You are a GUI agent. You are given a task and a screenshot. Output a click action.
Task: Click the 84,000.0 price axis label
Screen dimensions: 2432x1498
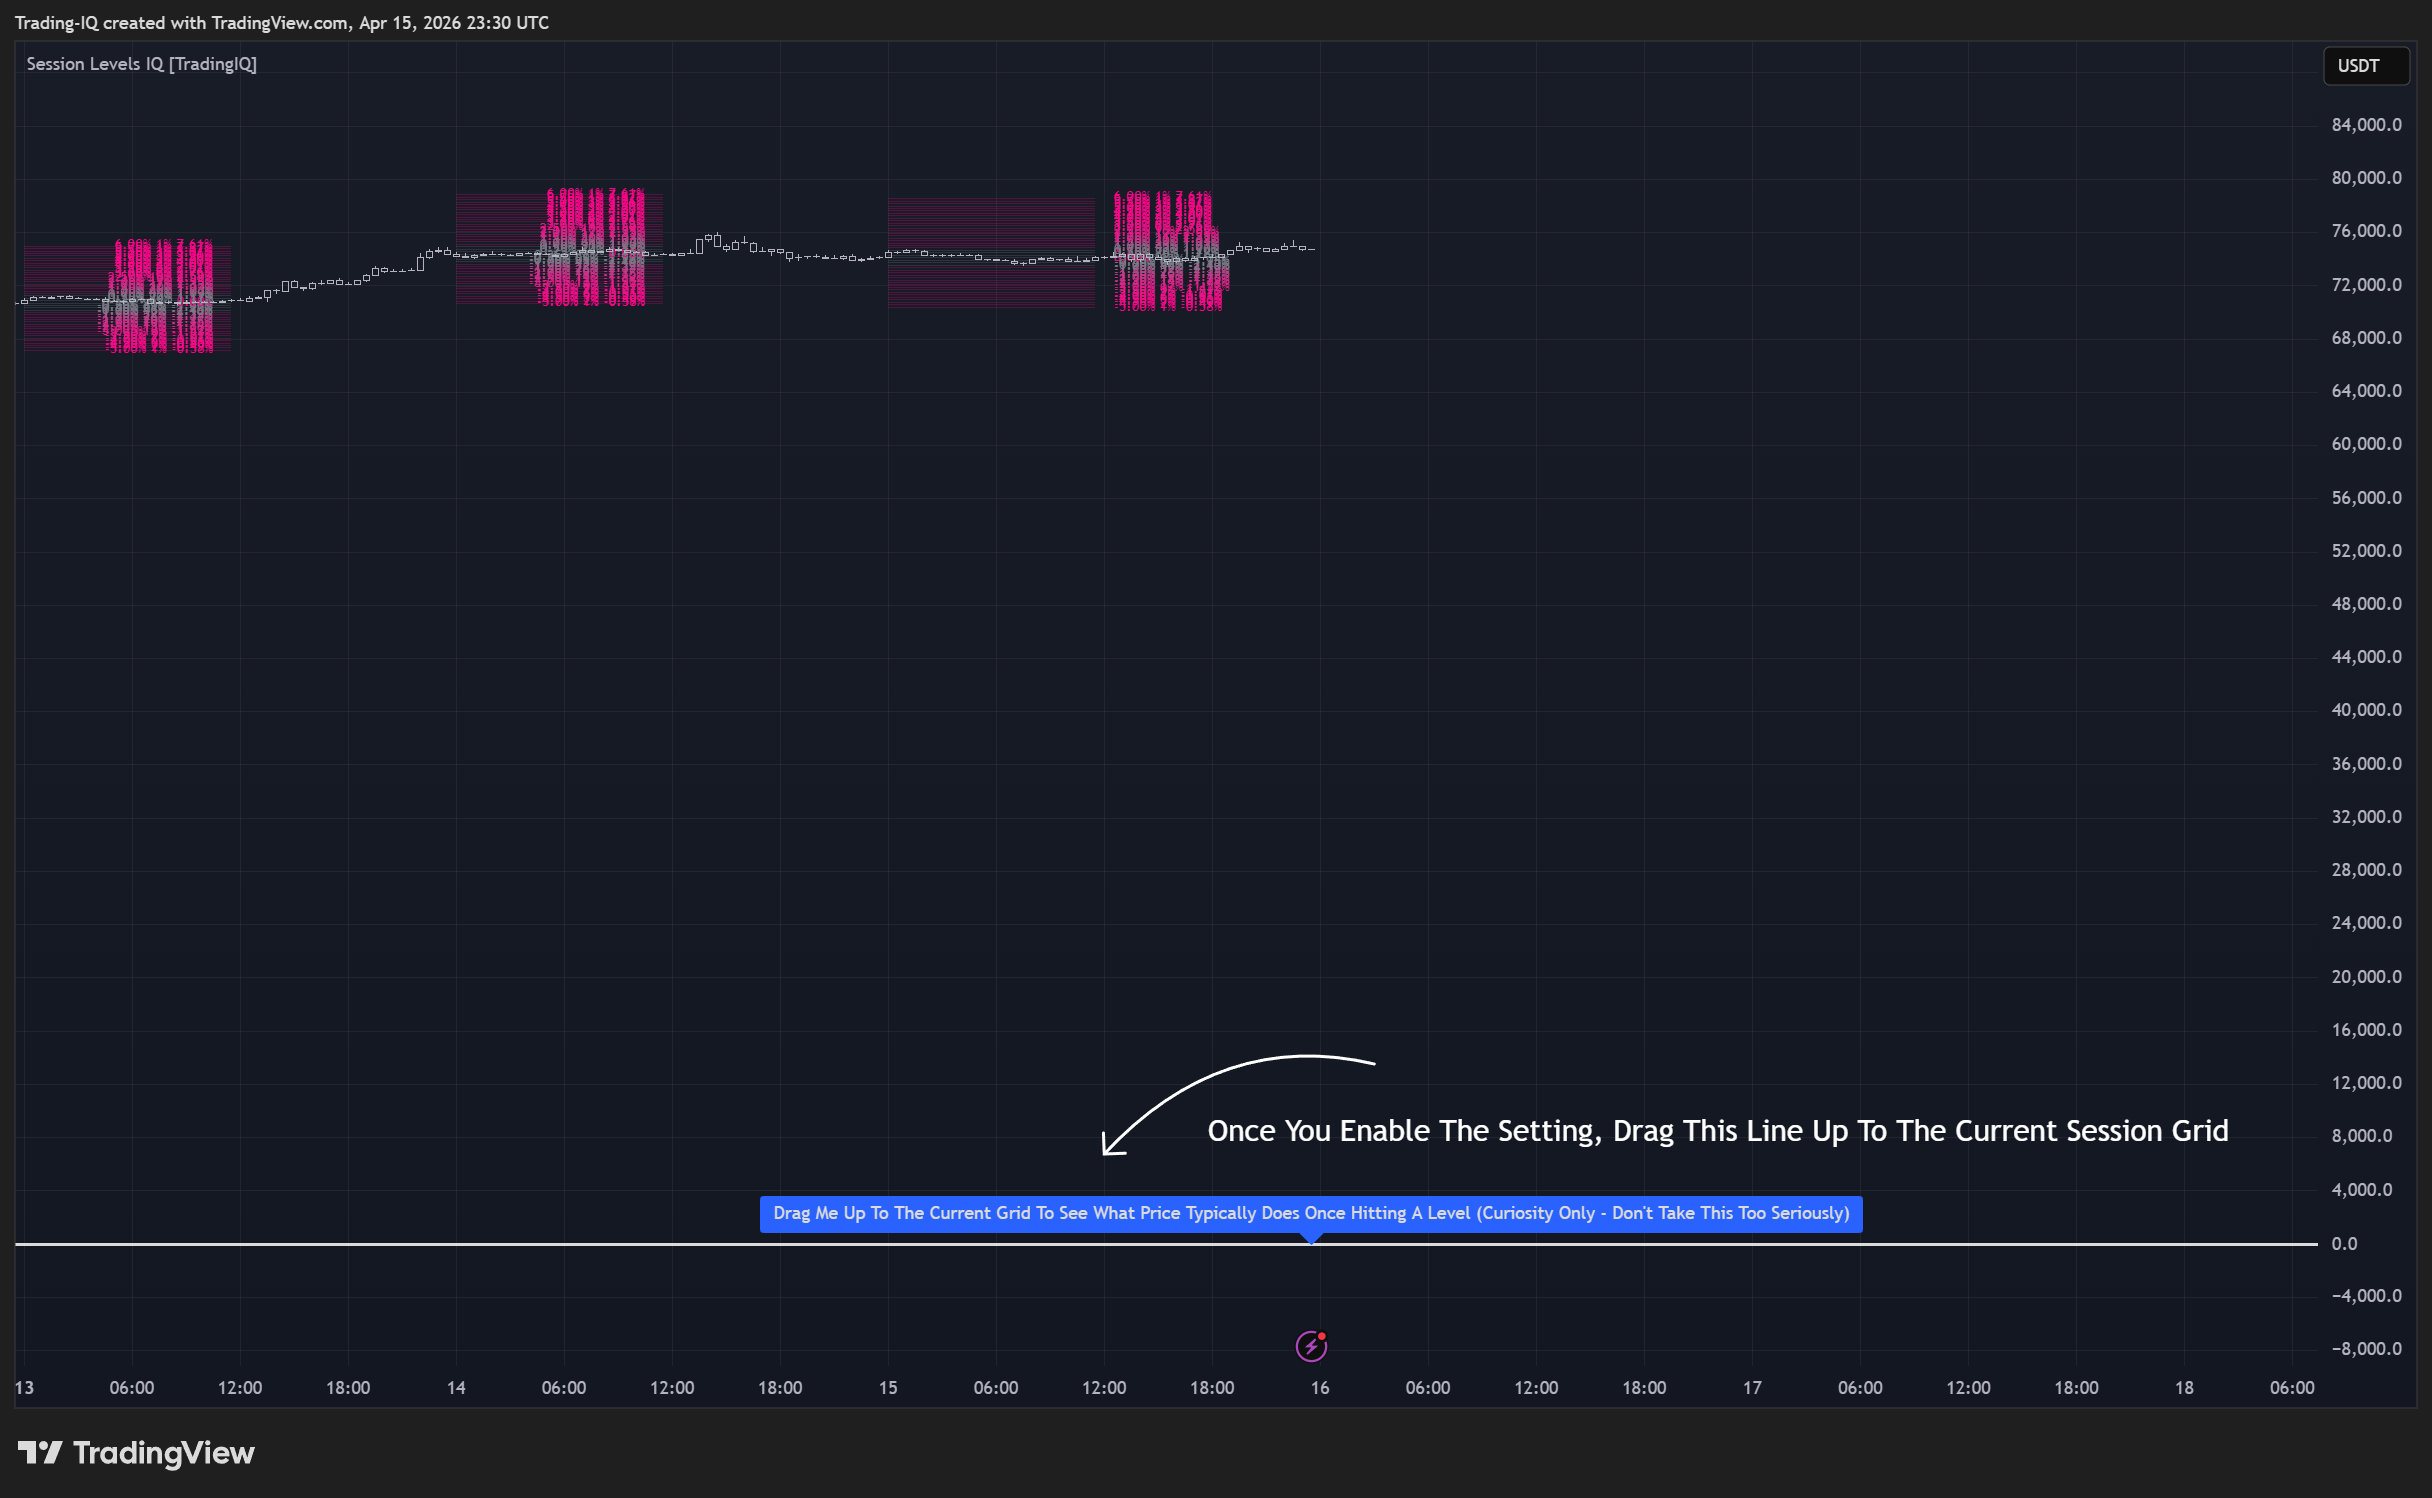(2366, 125)
